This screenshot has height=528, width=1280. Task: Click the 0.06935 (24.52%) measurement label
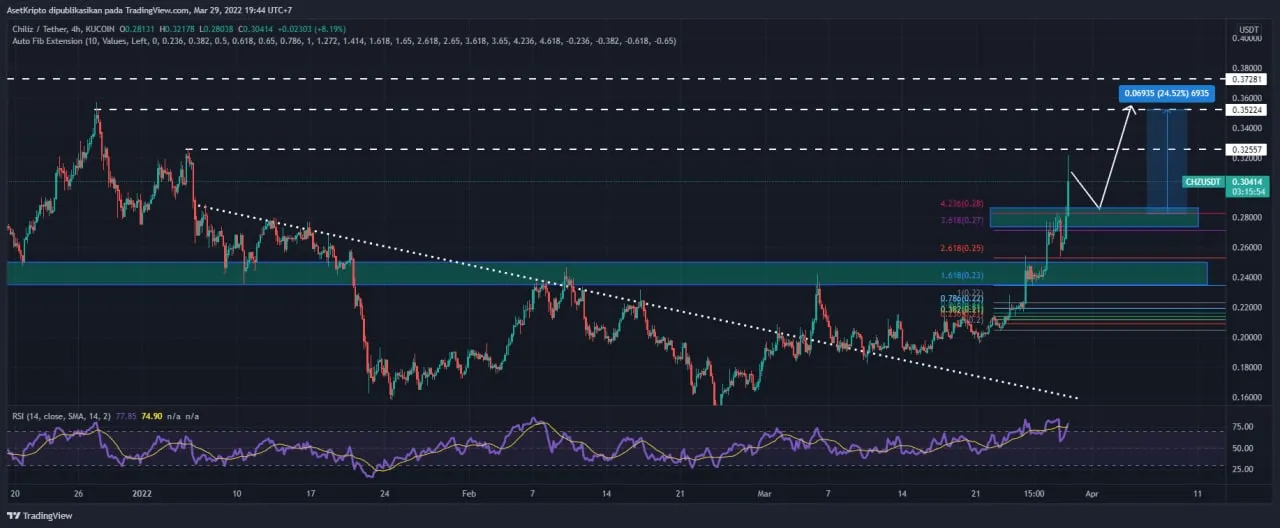click(x=1167, y=94)
